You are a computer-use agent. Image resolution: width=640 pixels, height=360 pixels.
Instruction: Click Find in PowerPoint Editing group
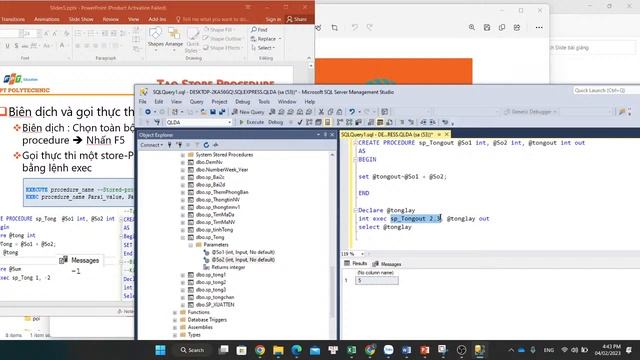259,30
